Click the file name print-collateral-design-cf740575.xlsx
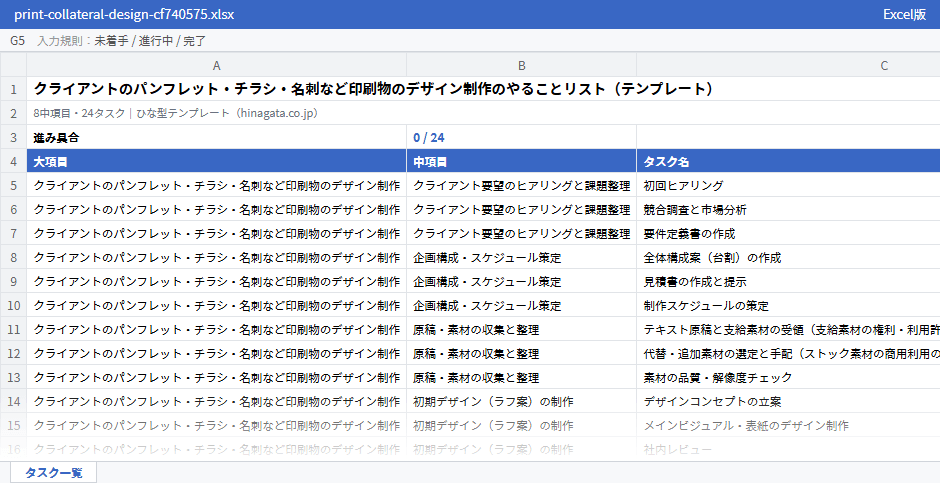Viewport: 940px width, 483px height. pos(124,14)
